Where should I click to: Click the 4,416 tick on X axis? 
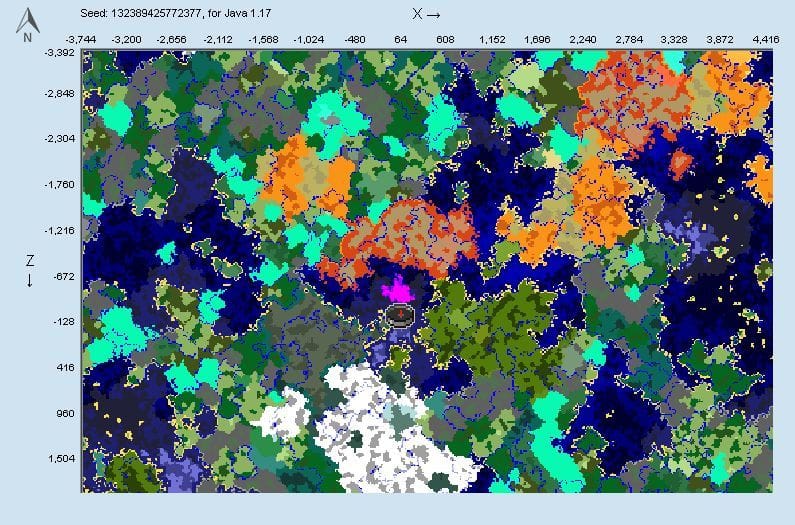click(764, 40)
